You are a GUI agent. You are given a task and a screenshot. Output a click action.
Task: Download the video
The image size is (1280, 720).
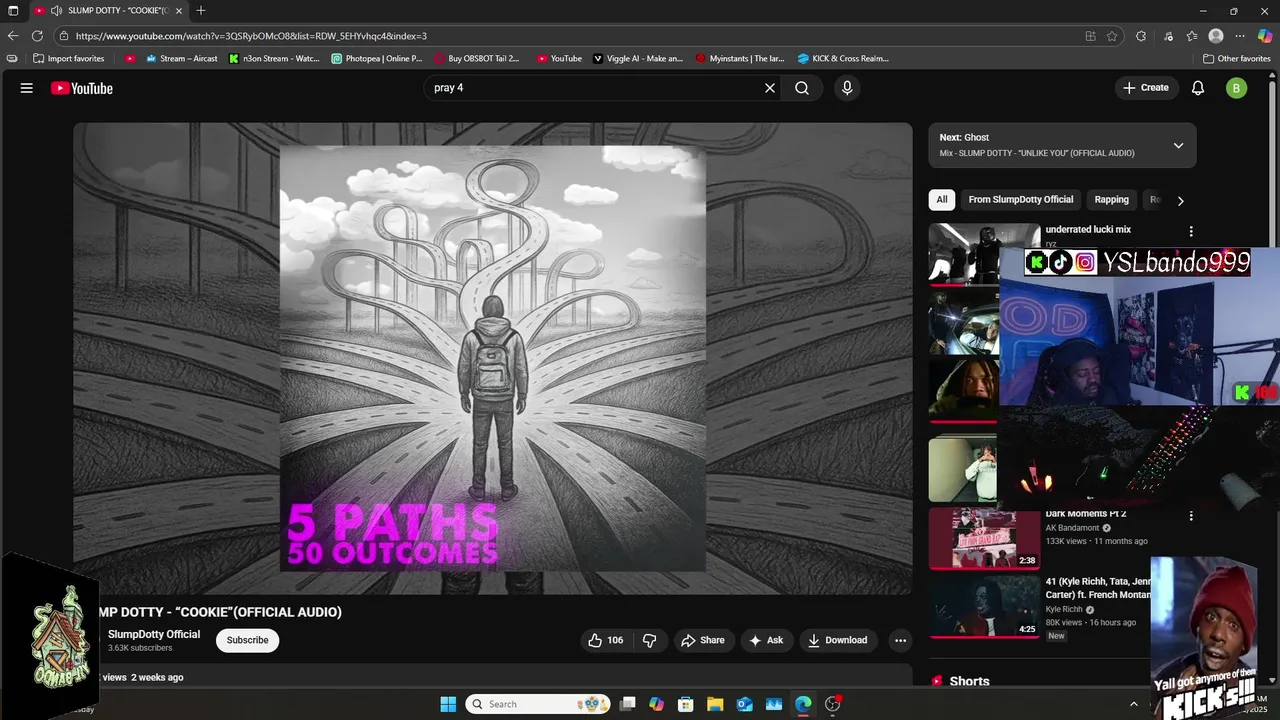tap(838, 640)
